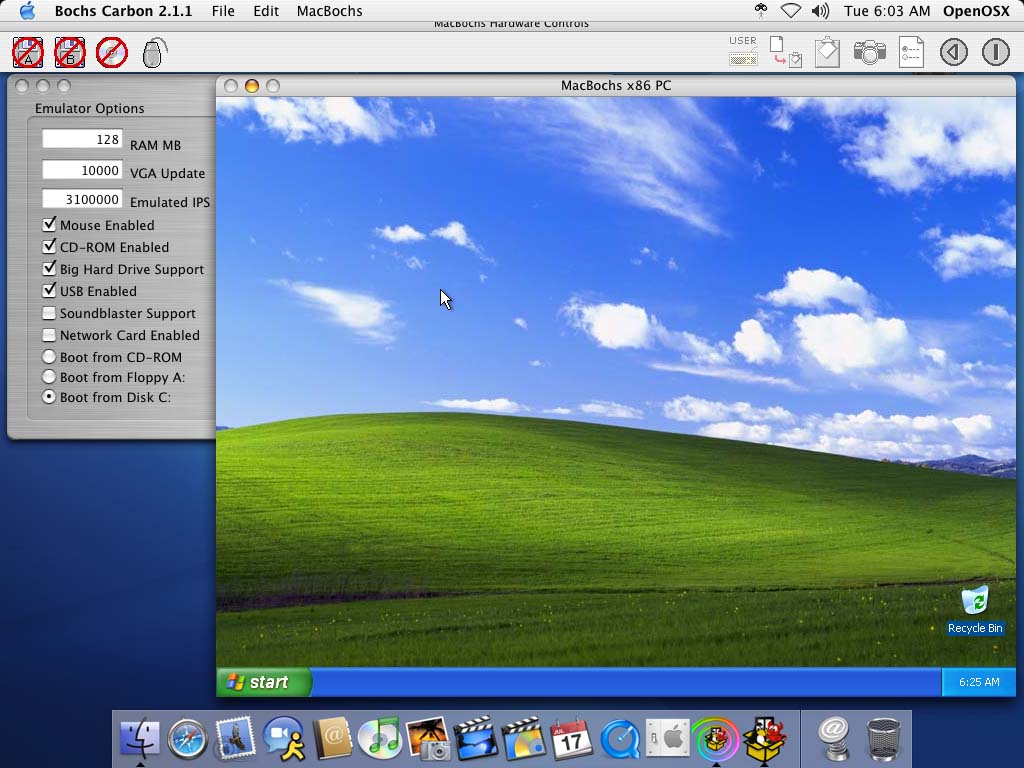
Task: Uncheck USB Enabled option
Action: point(49,291)
